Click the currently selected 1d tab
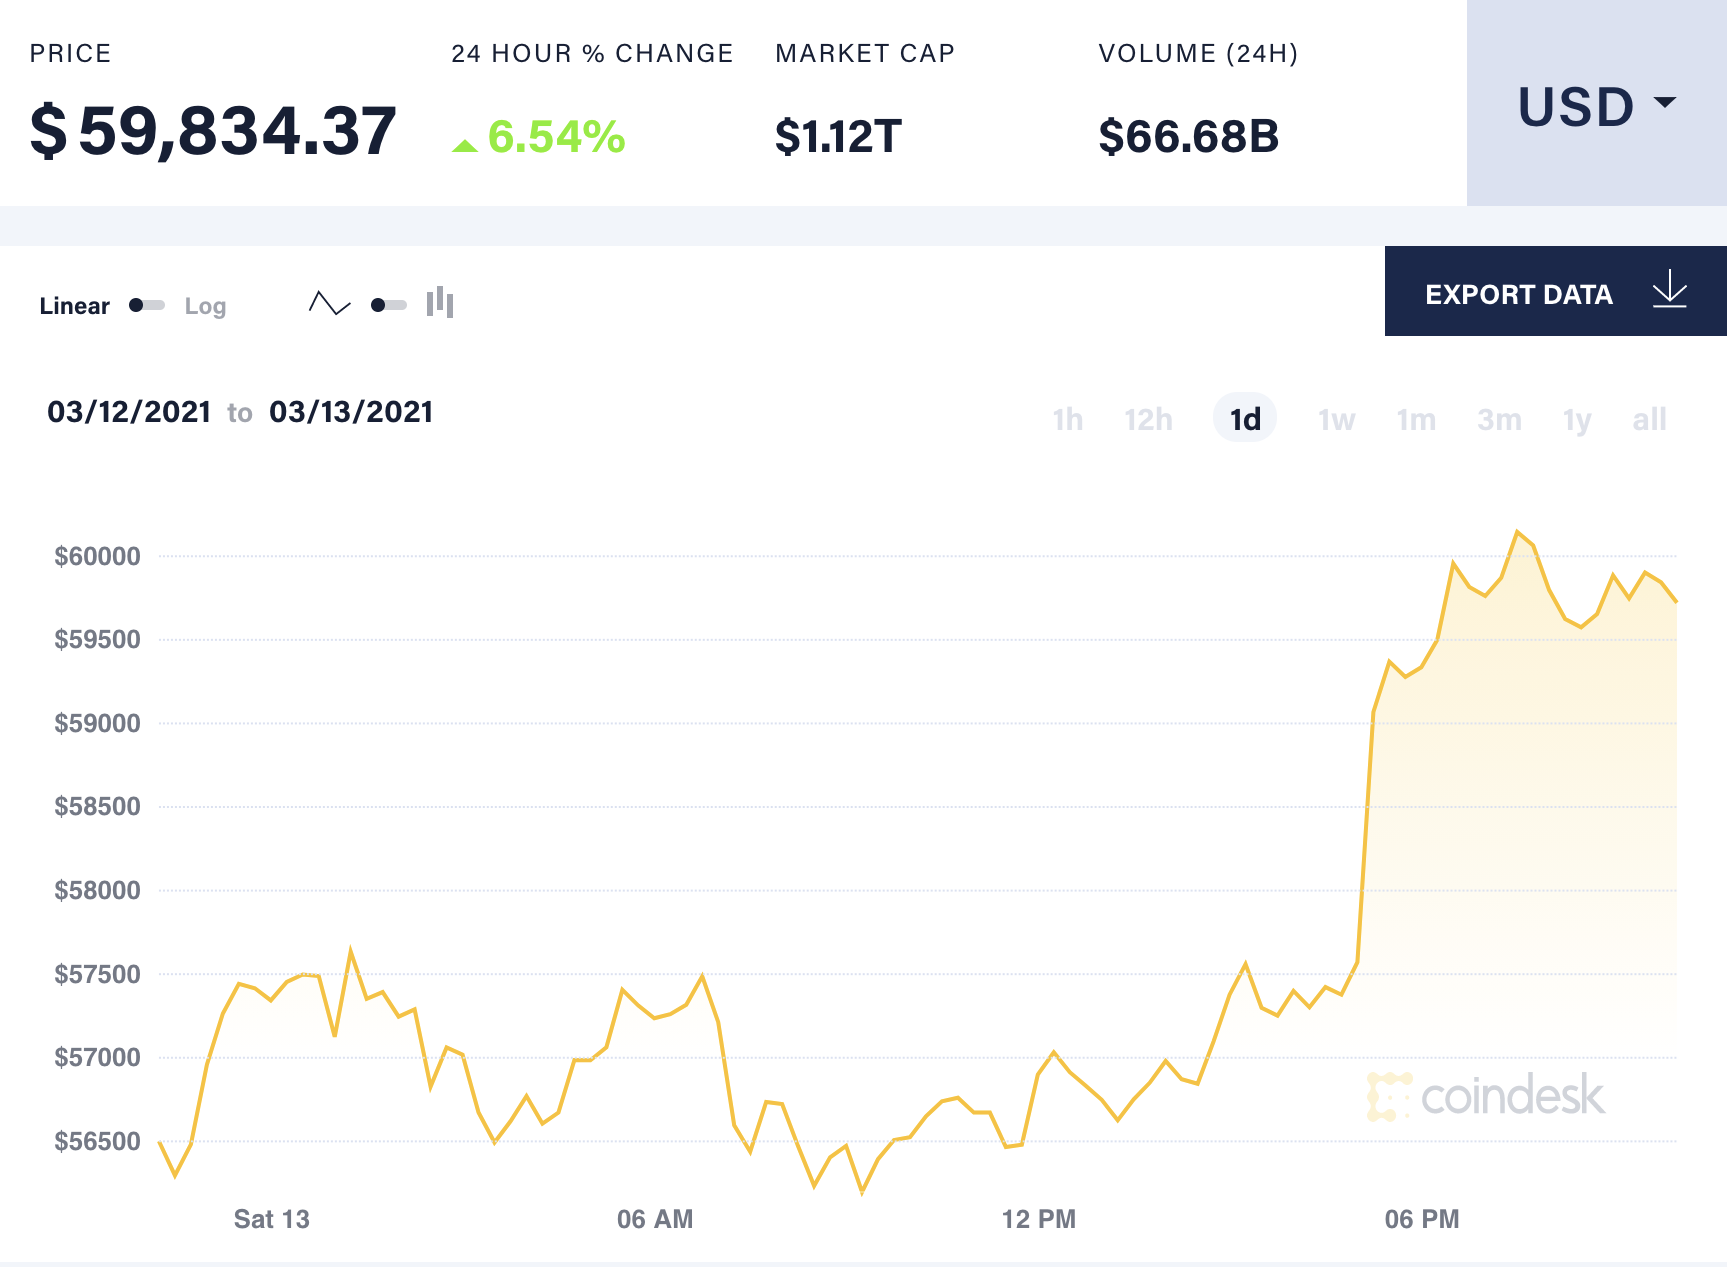 (1244, 420)
